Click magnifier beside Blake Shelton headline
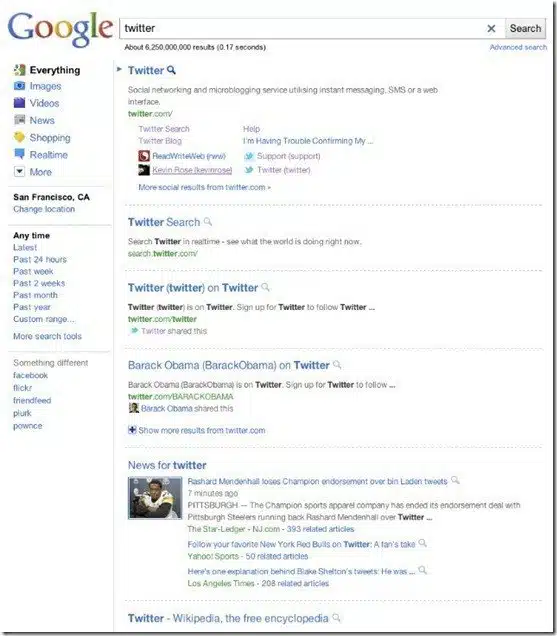Screen dimensions: 557x636 tap(422, 570)
